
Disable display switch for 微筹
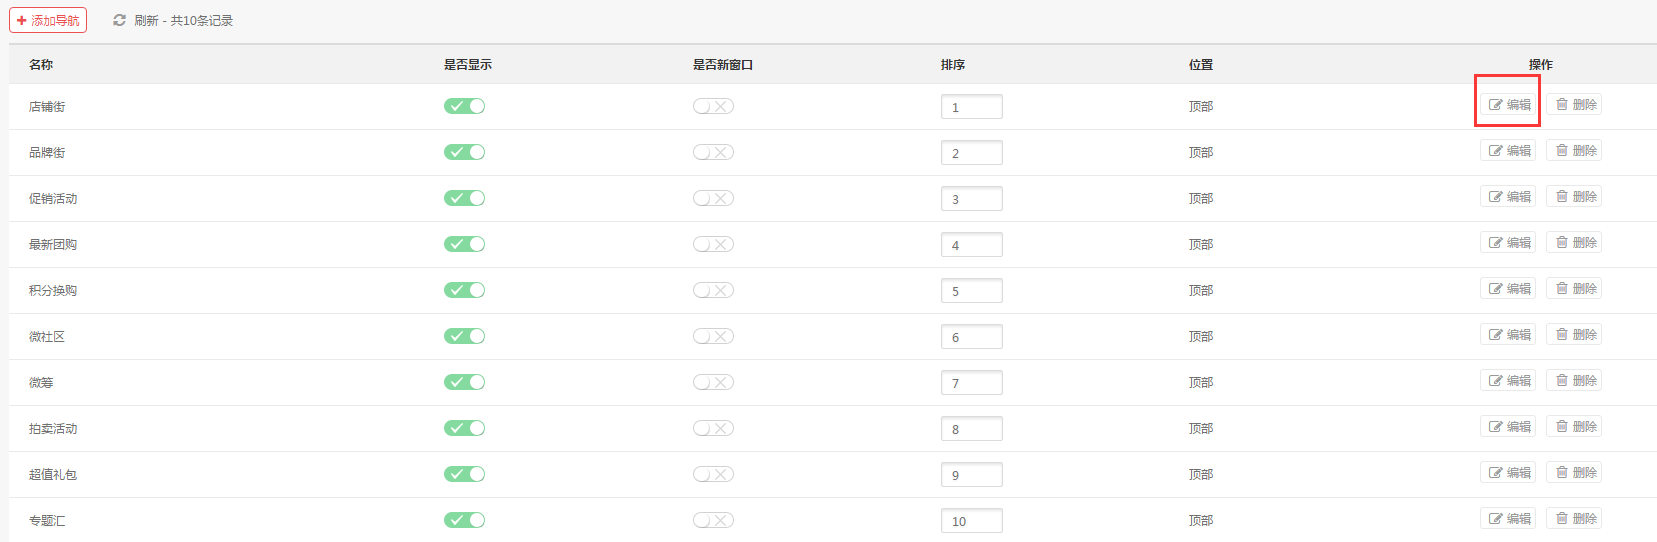point(464,382)
